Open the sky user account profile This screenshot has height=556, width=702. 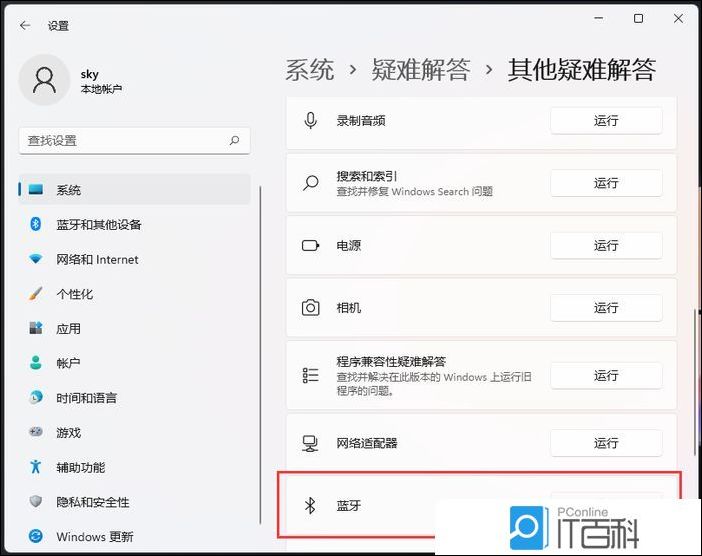coord(72,80)
